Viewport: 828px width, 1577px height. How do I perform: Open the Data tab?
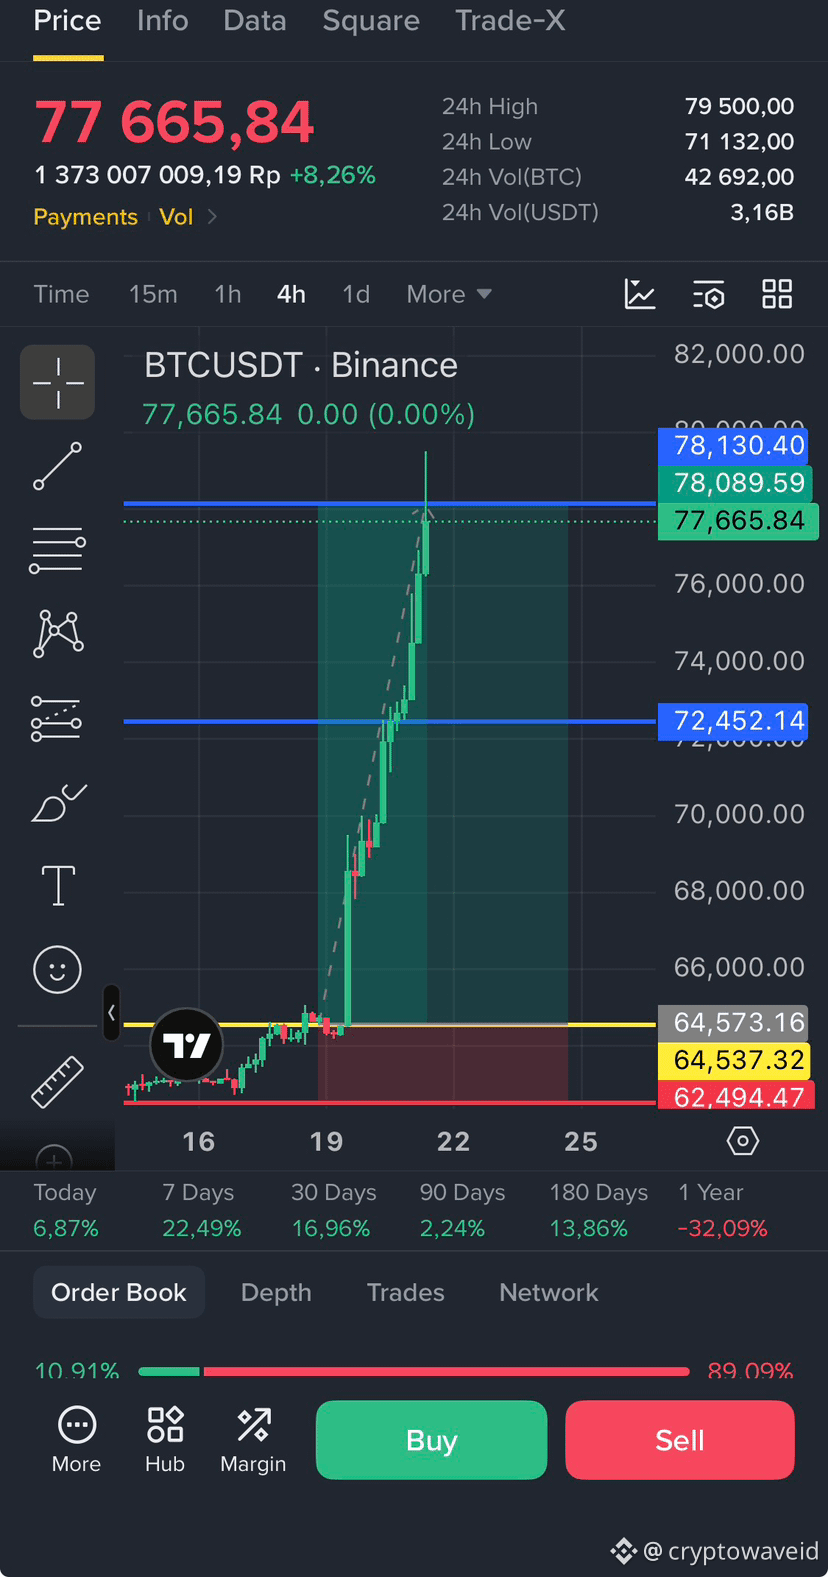pos(254,21)
